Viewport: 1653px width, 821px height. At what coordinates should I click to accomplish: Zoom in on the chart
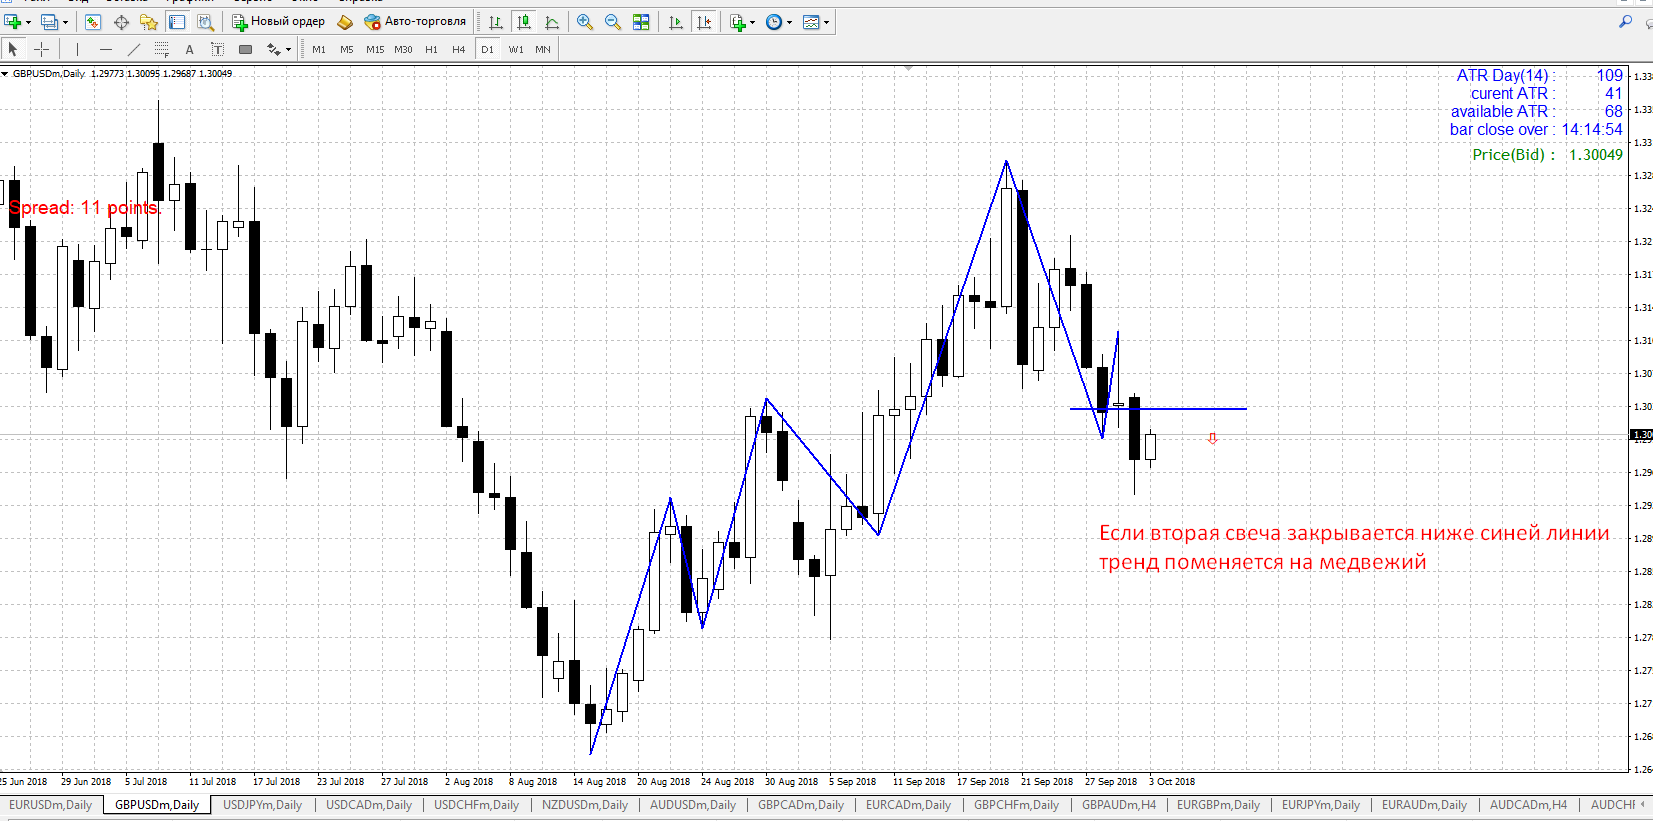[585, 21]
